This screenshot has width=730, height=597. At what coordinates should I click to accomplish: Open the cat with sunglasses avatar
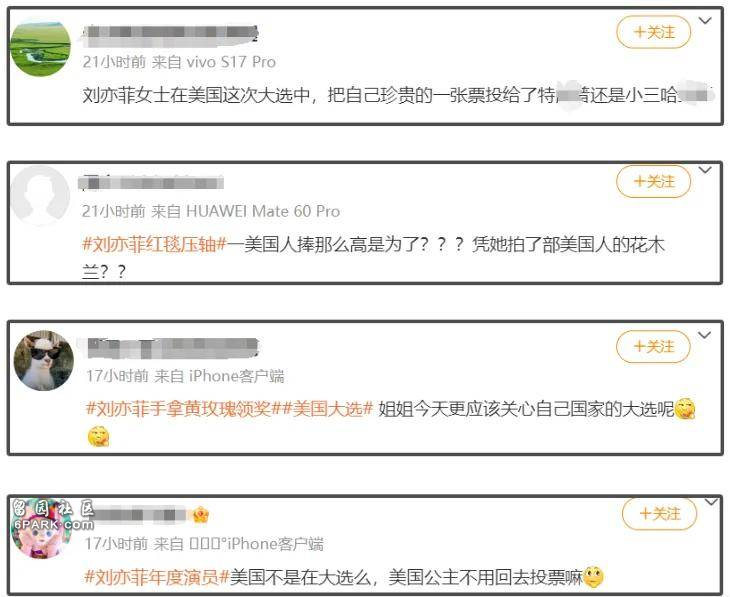(44, 360)
